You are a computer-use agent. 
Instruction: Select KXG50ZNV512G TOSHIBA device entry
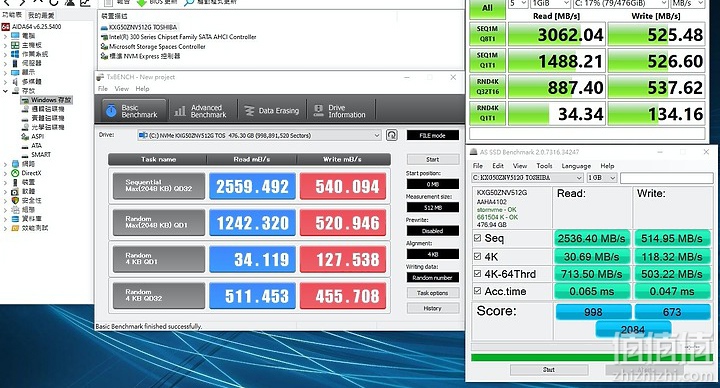click(143, 27)
